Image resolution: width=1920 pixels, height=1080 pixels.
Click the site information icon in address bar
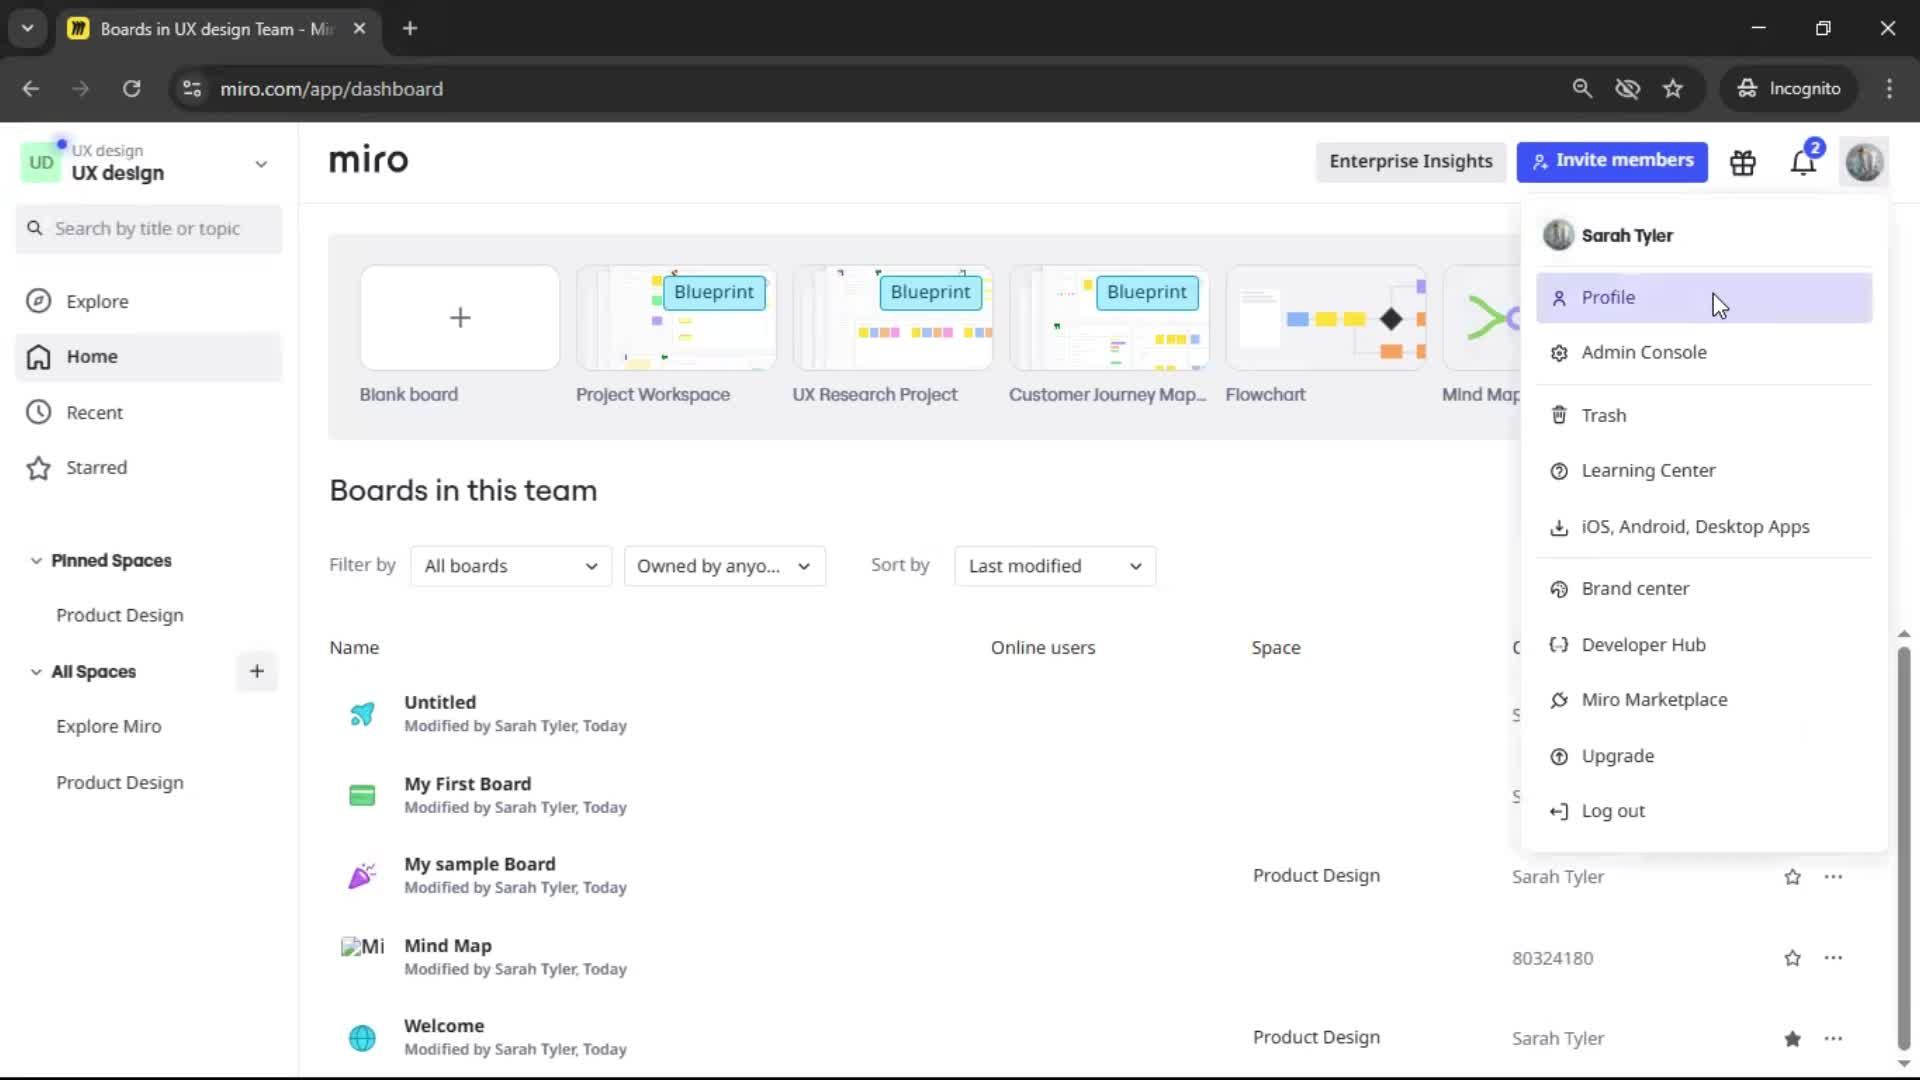click(x=191, y=88)
